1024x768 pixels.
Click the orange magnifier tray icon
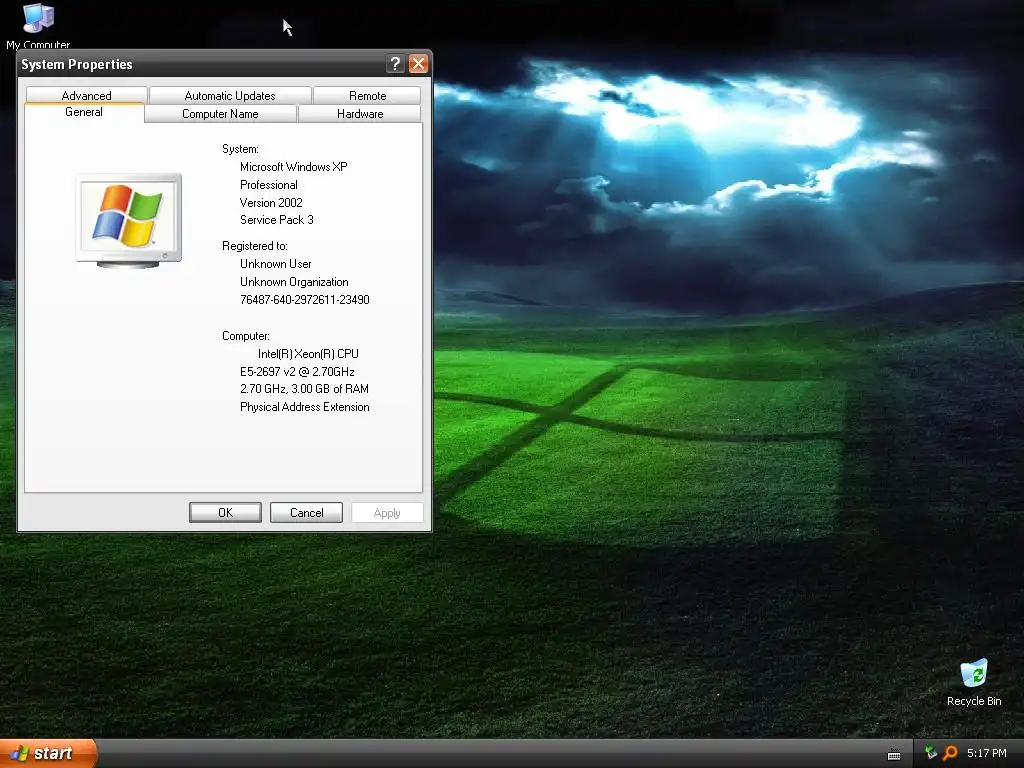click(x=950, y=753)
